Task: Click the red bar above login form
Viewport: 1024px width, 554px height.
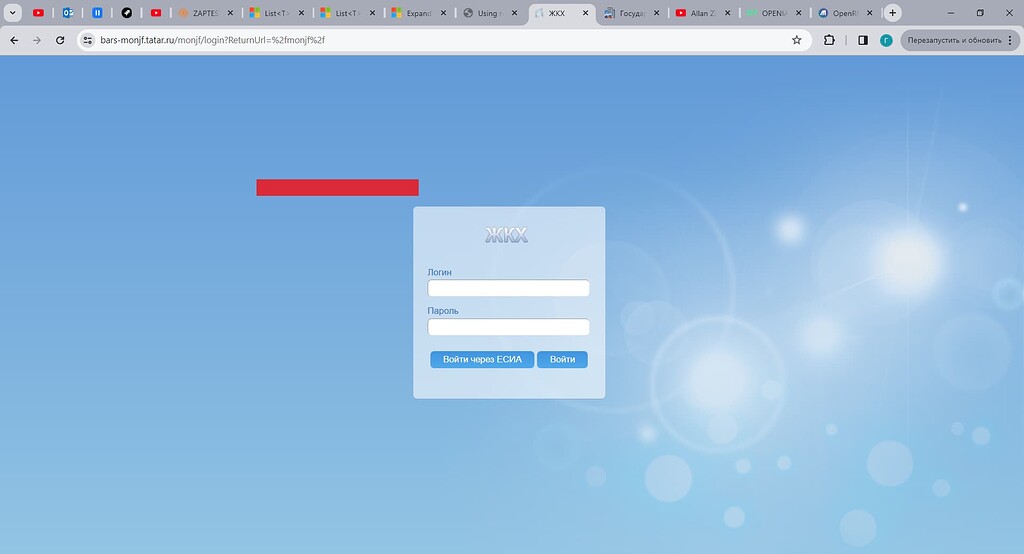Action: coord(337,187)
